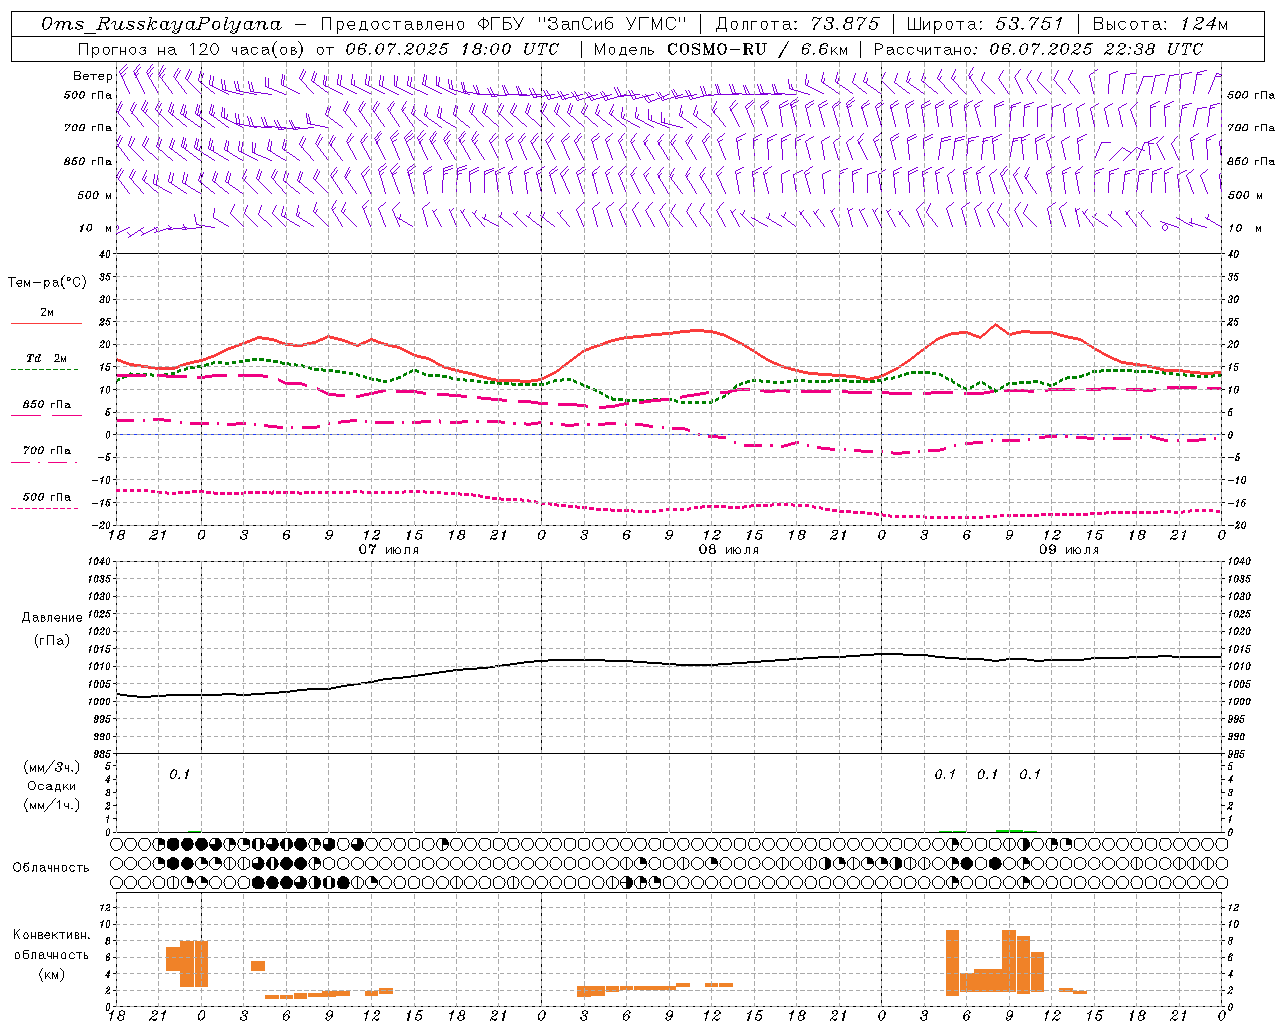Image resolution: width=1280 pixels, height=1024 pixels.
Task: Click '500 гПа' in the temperature legend
Action: coord(47,497)
